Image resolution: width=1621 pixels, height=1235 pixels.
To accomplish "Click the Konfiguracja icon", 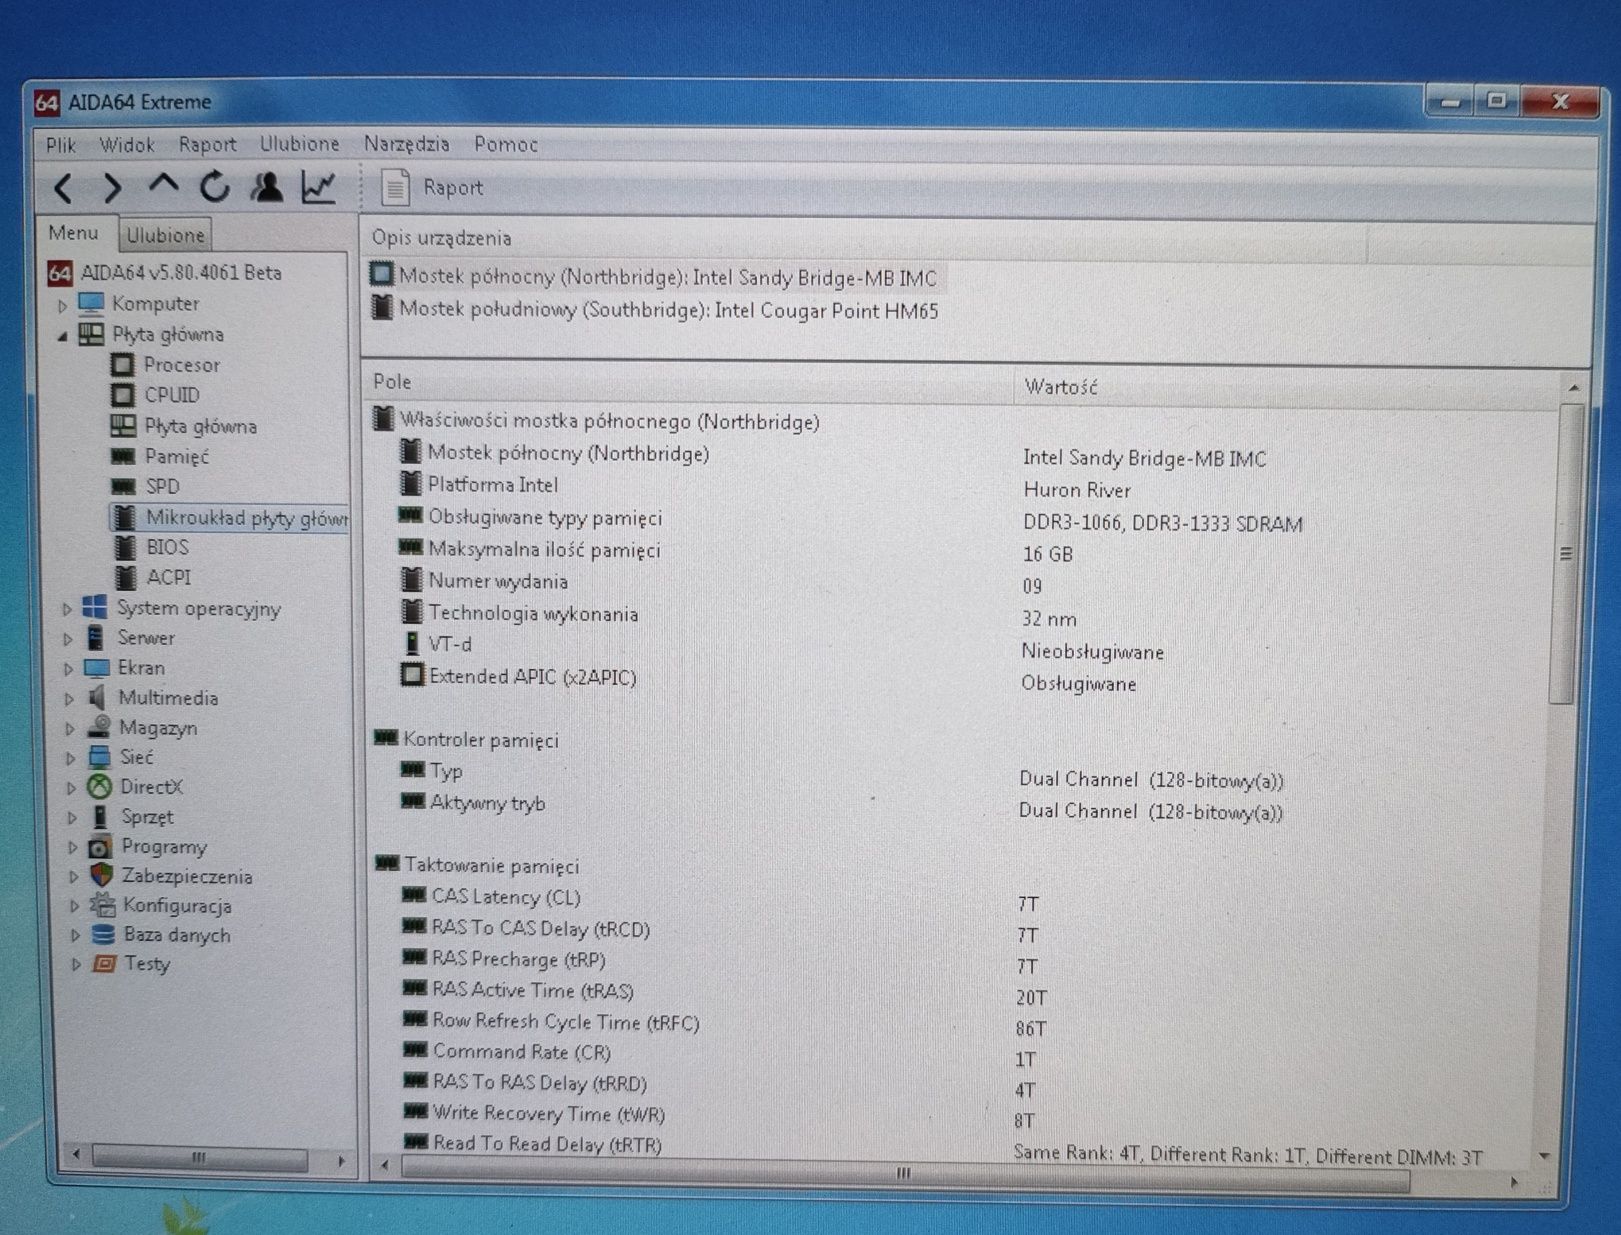I will pyautogui.click(x=102, y=905).
